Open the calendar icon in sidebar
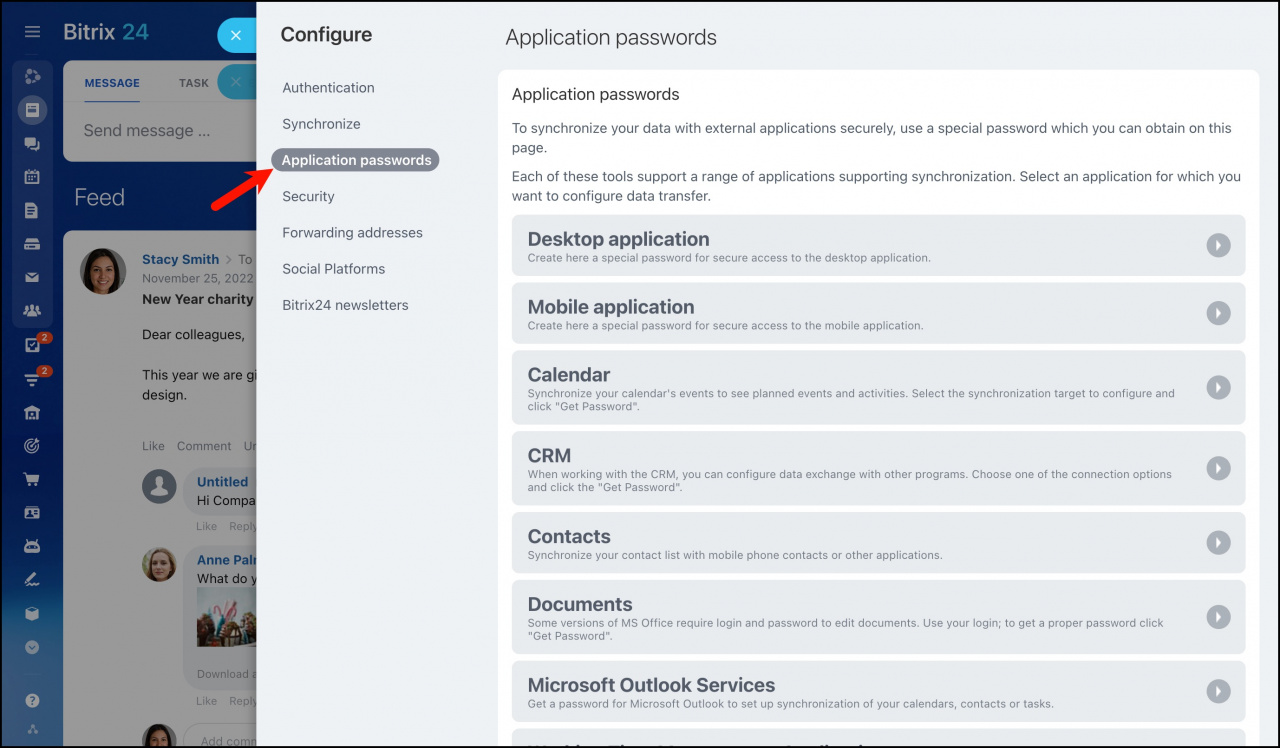The width and height of the screenshot is (1280, 748). coord(32,177)
